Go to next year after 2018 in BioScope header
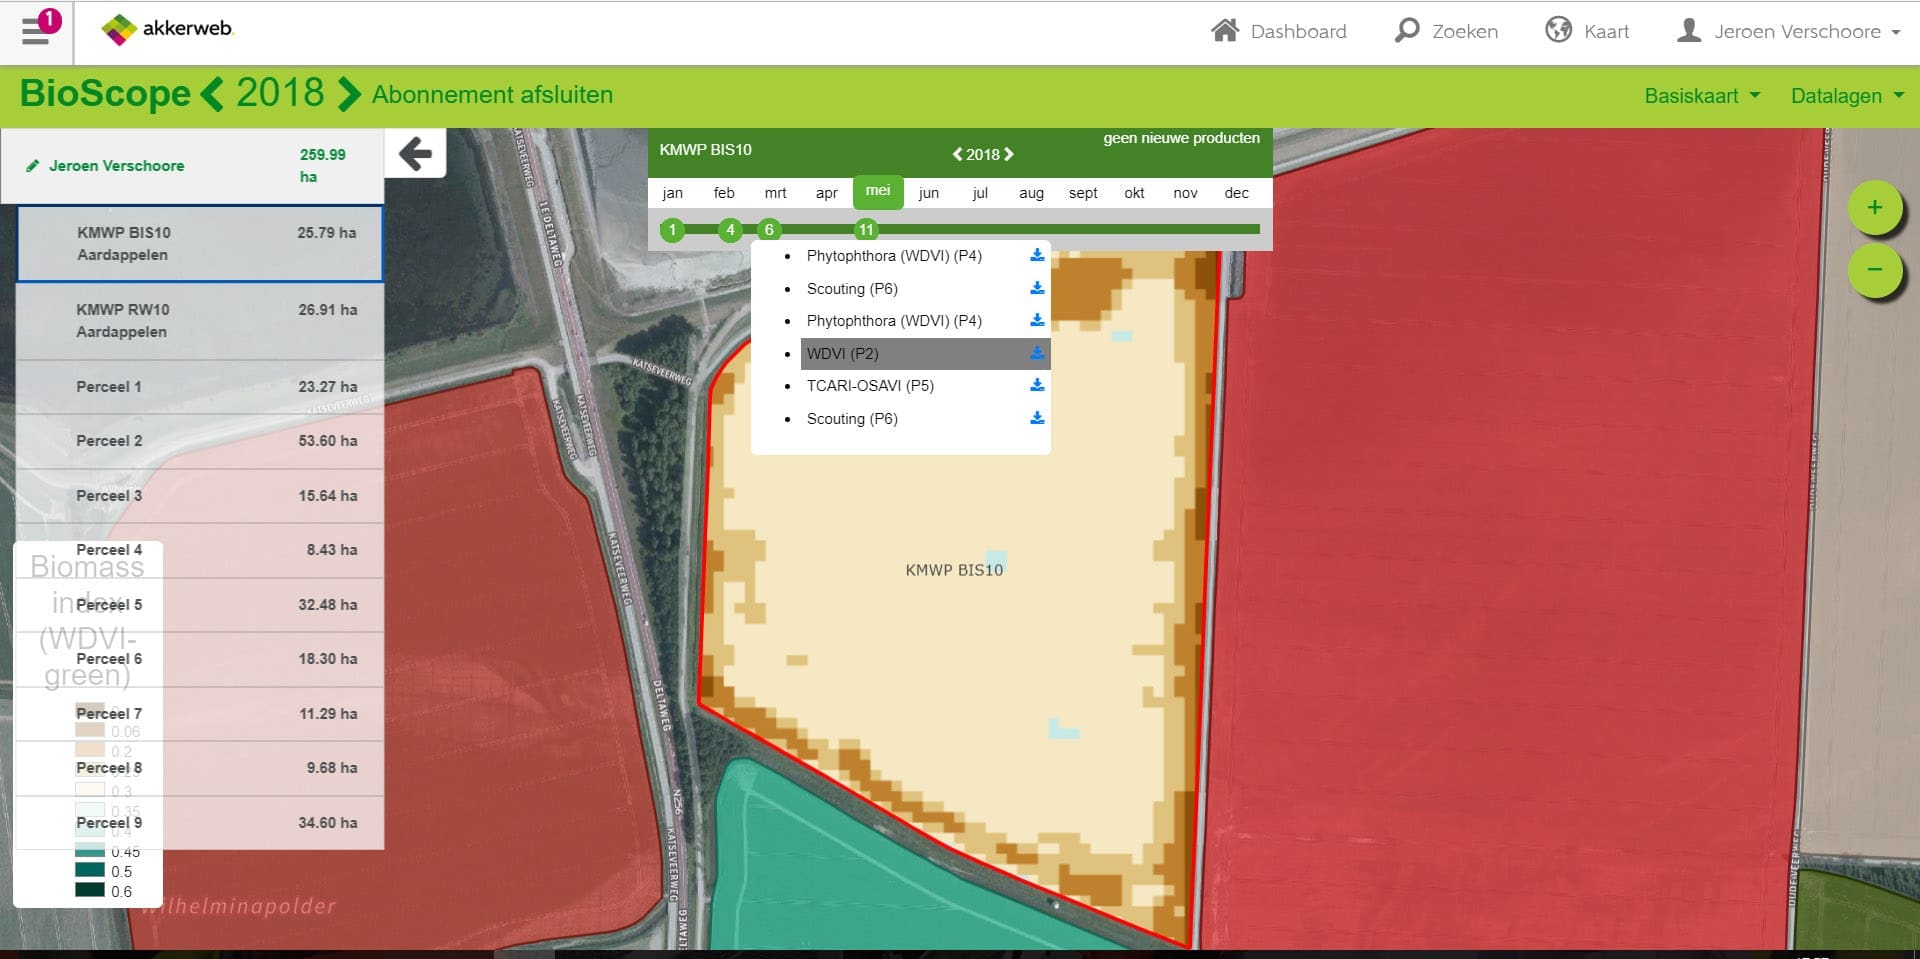This screenshot has height=959, width=1920. (348, 94)
